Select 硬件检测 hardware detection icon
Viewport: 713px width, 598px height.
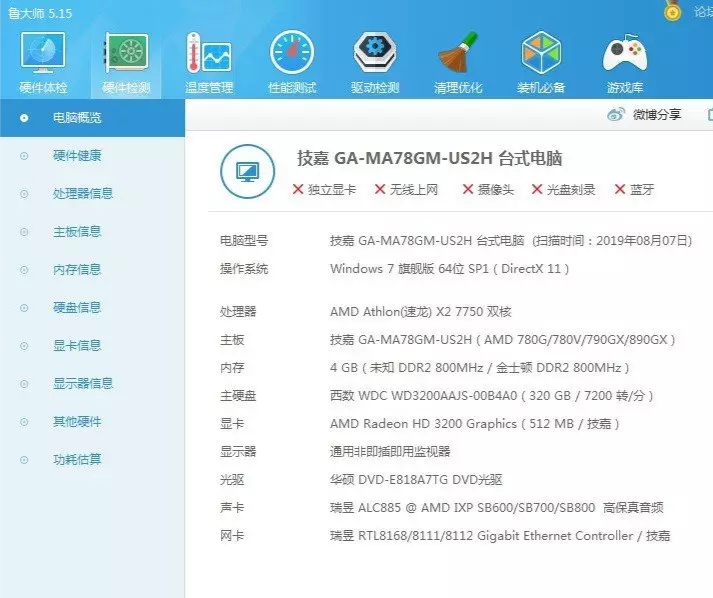tap(126, 53)
